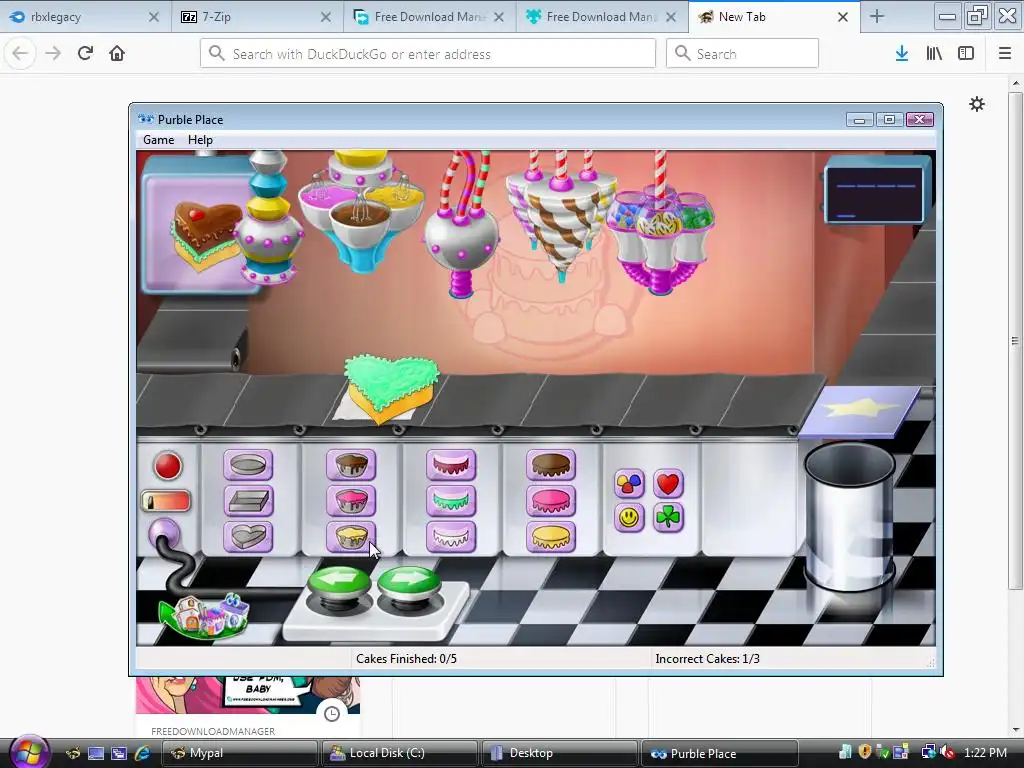This screenshot has height=768, width=1024.
Task: Select the square cake pan button
Action: pos(248,502)
